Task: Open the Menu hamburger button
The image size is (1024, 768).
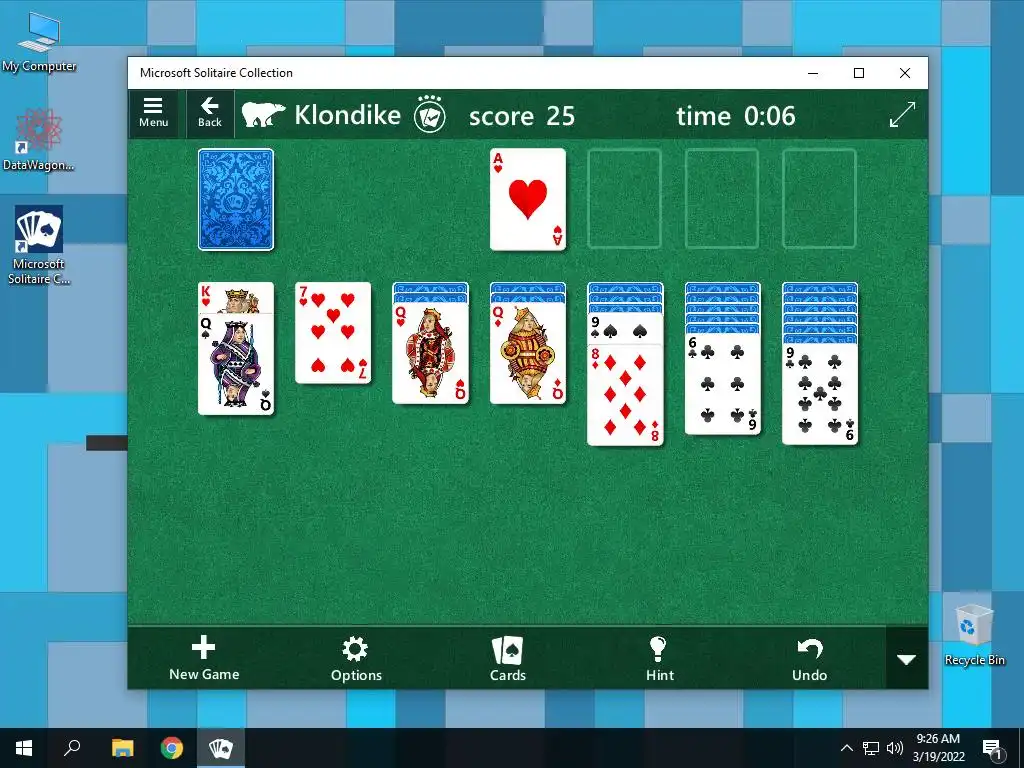Action: (x=153, y=114)
